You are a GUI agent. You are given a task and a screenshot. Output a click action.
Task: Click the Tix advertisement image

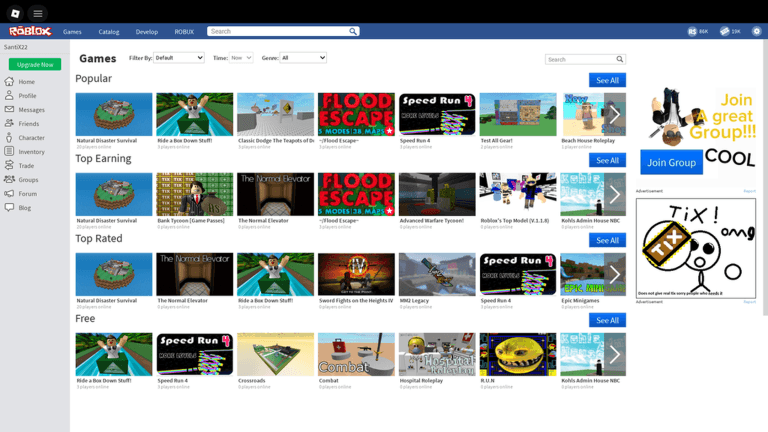pyautogui.click(x=696, y=248)
